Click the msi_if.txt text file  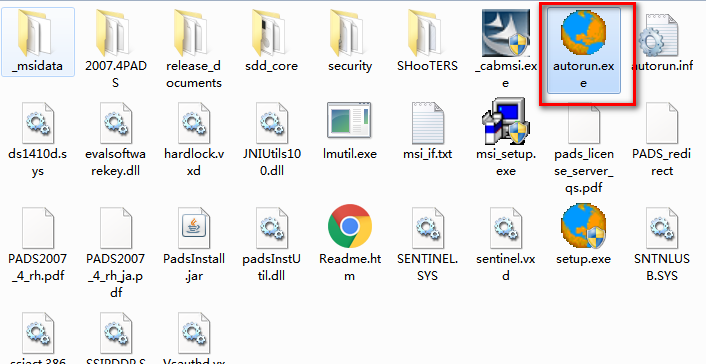click(427, 132)
